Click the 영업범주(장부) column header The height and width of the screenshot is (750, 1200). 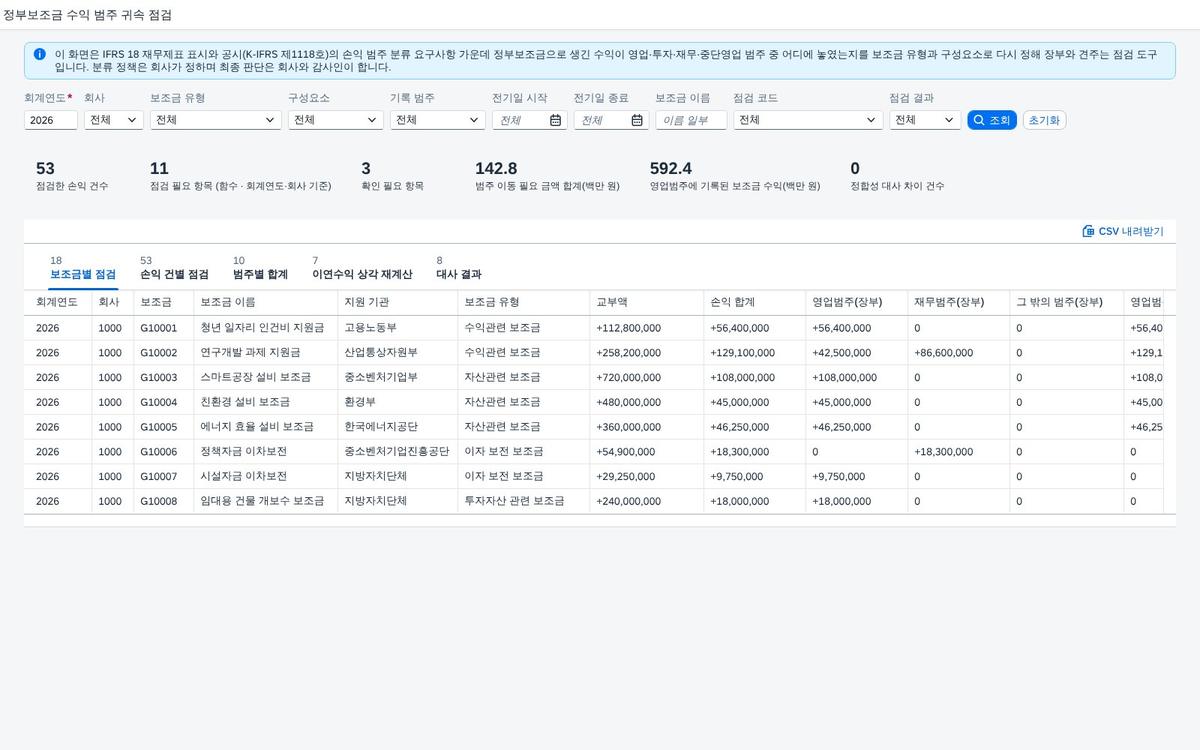click(x=857, y=302)
